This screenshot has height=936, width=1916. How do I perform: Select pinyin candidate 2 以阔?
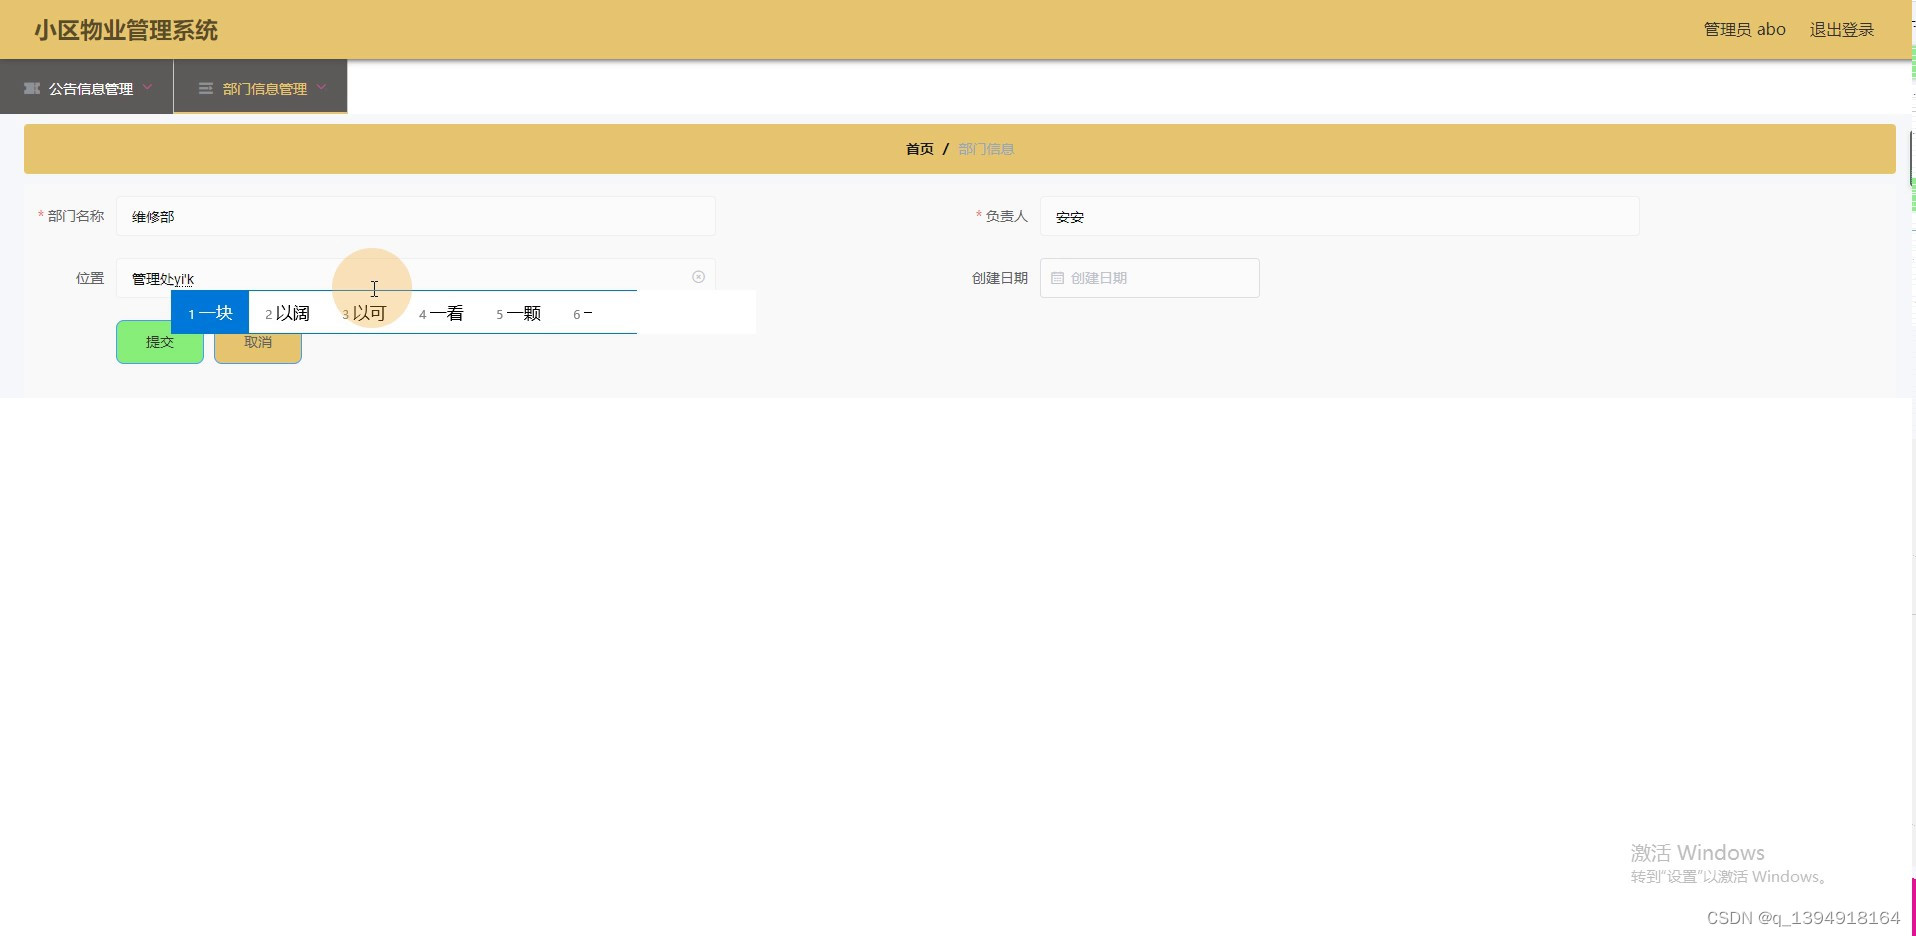coord(288,312)
